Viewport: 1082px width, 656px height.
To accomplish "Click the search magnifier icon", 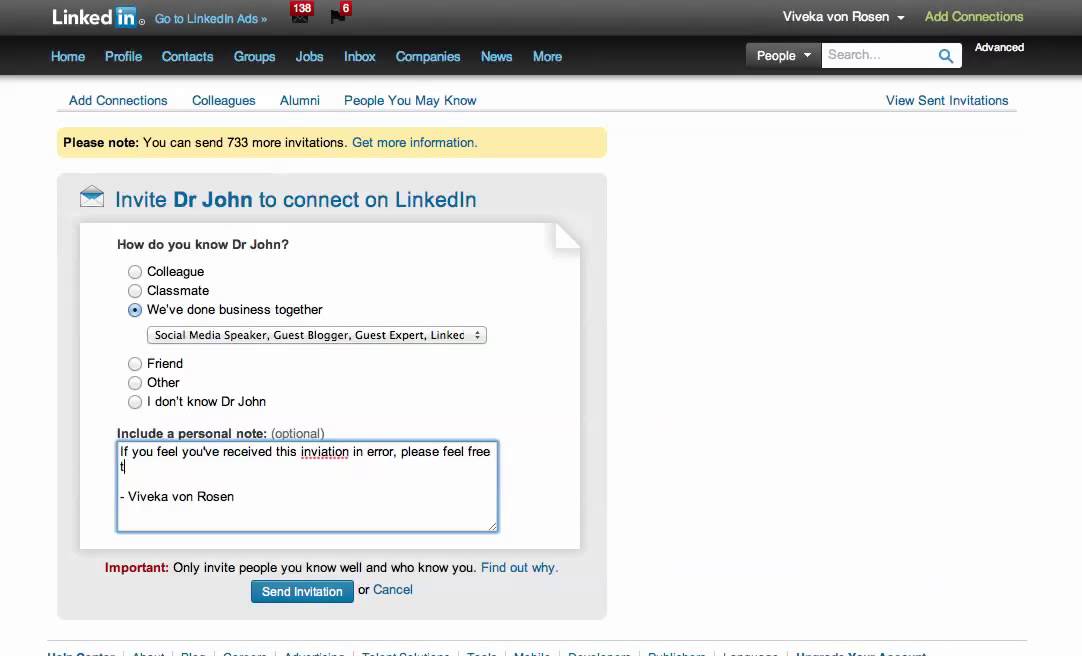I will [x=946, y=56].
